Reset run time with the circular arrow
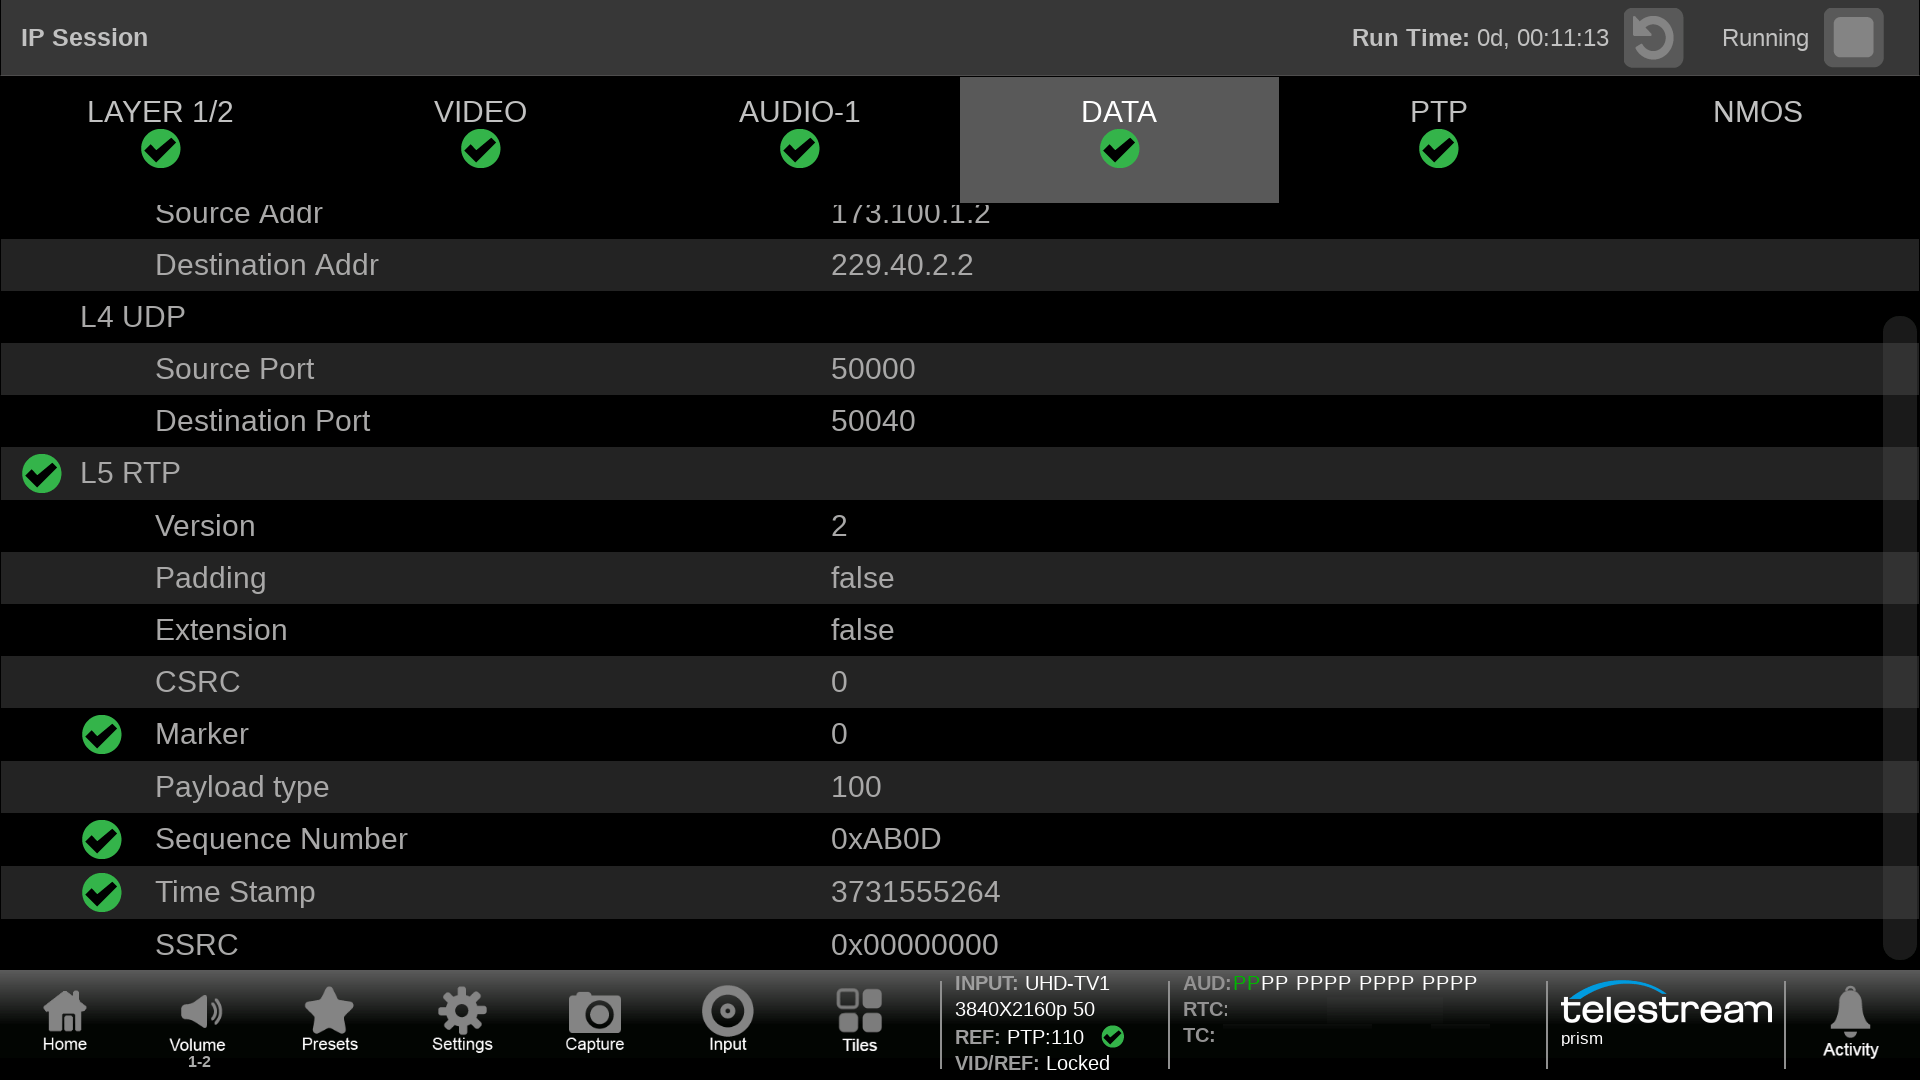This screenshot has width=1920, height=1080. [1652, 38]
